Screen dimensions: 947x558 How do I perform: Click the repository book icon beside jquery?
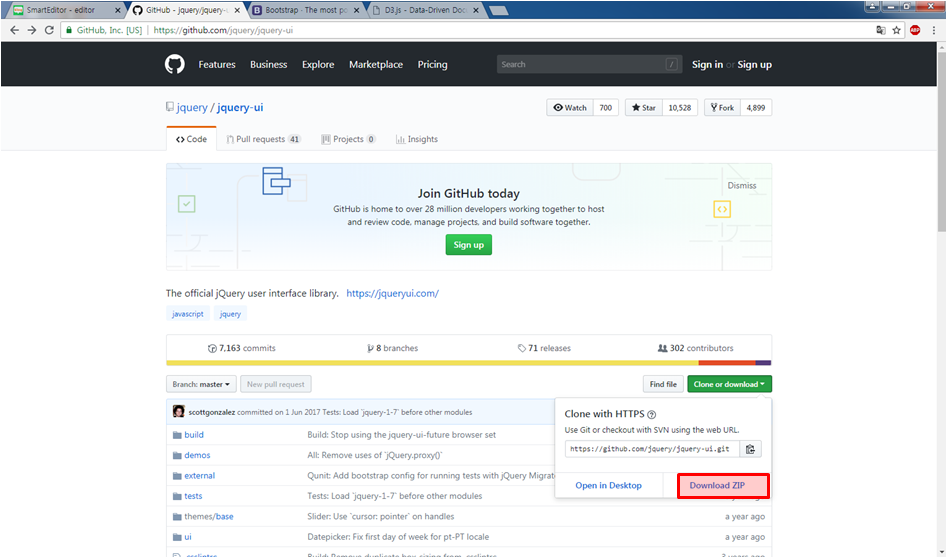coord(170,107)
